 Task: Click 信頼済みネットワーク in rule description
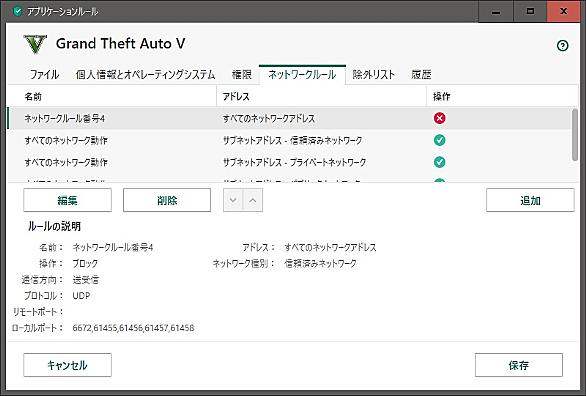coord(320,263)
